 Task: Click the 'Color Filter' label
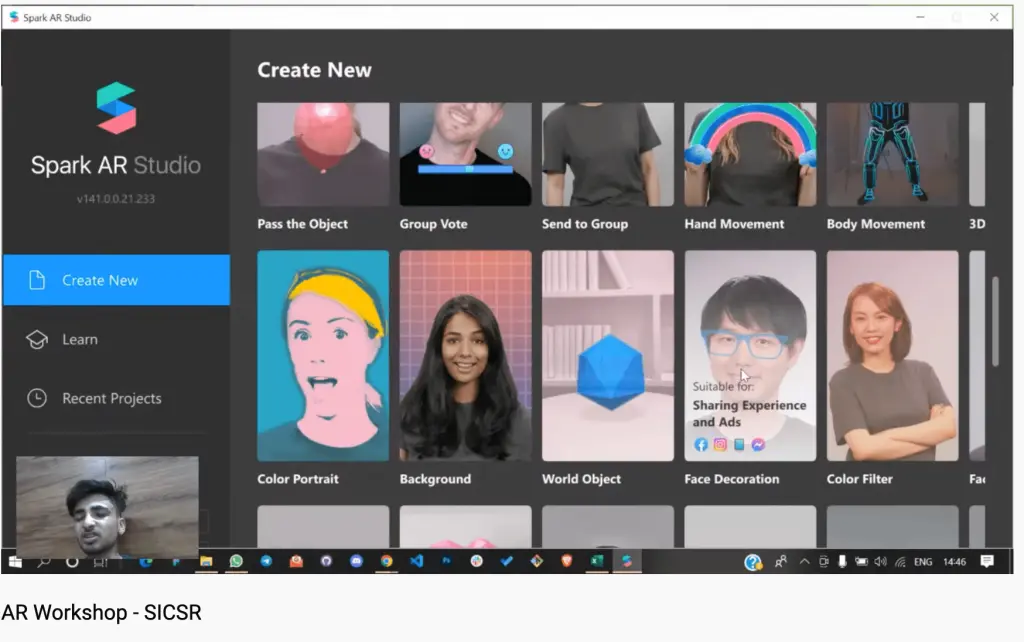click(859, 479)
